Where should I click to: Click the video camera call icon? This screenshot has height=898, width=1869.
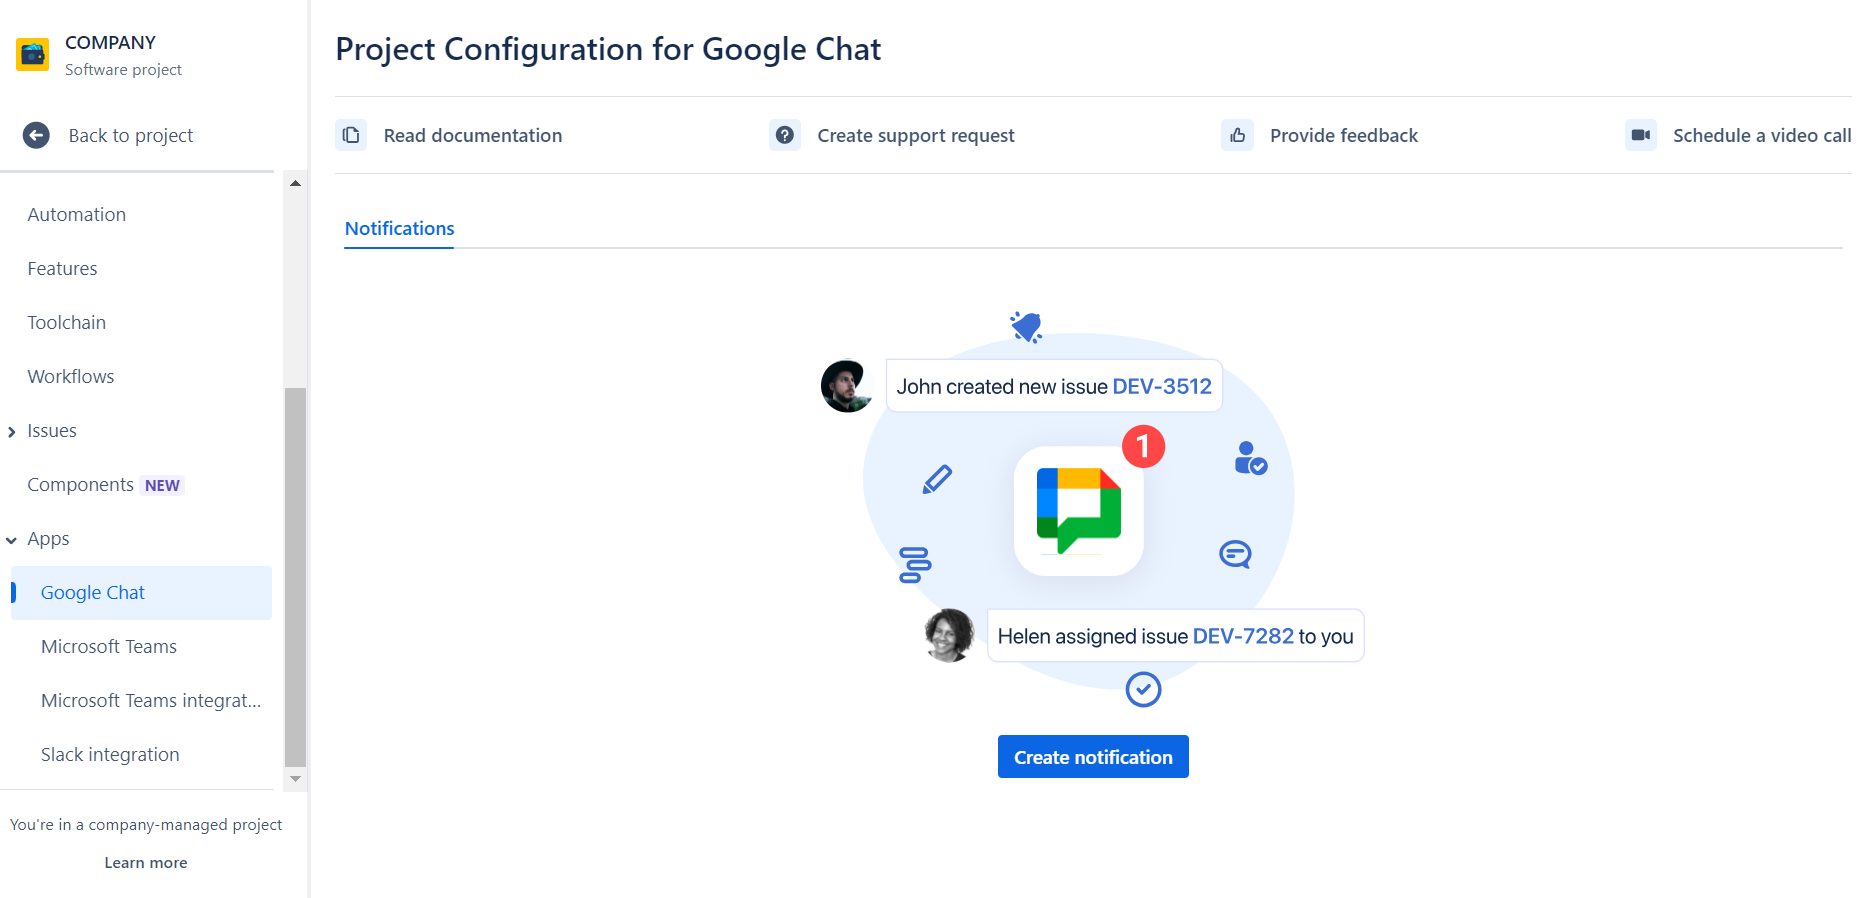click(x=1640, y=135)
